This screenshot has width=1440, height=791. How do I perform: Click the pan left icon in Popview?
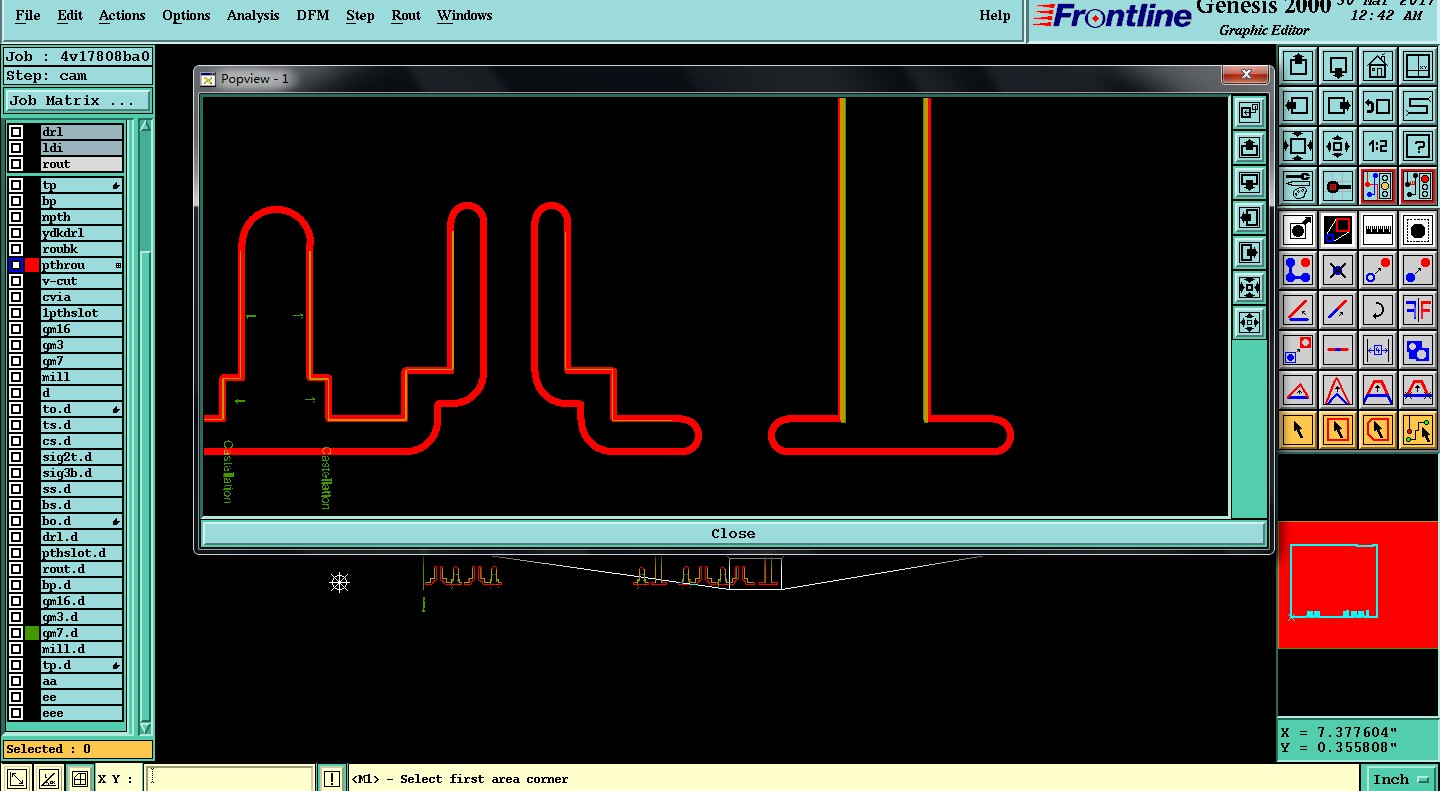1249,217
